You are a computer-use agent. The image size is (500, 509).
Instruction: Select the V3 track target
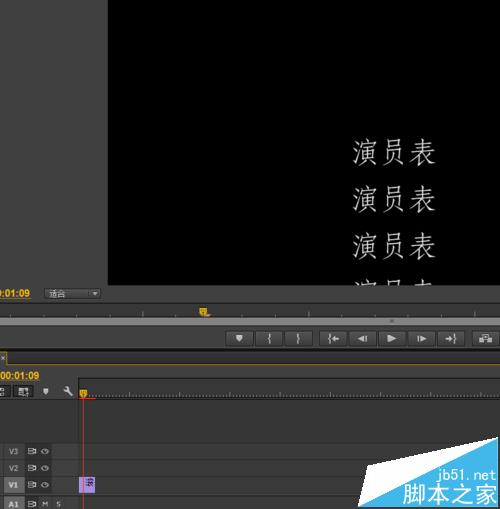(x=13, y=452)
